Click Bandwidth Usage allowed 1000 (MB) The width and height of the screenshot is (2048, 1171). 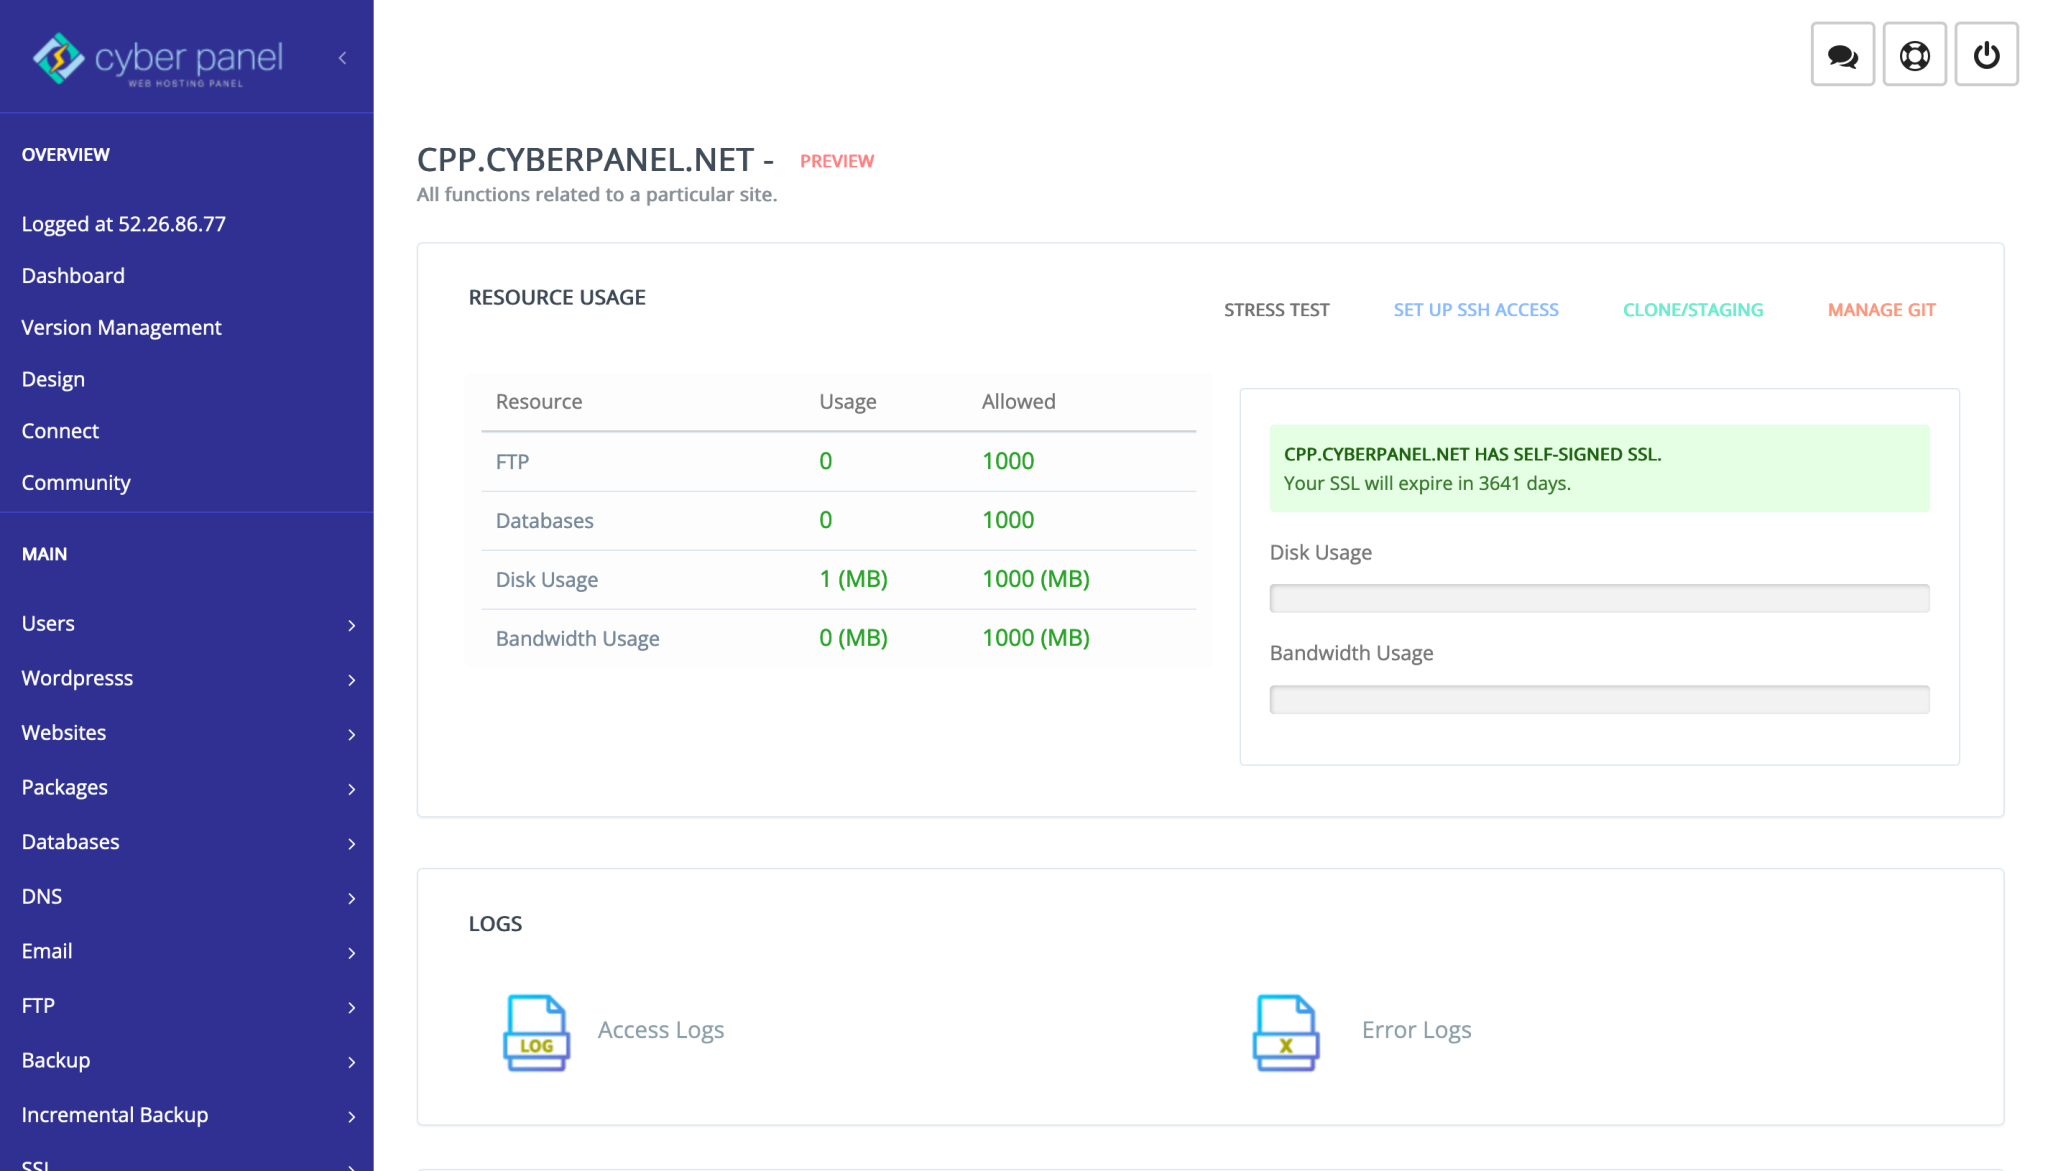1036,638
